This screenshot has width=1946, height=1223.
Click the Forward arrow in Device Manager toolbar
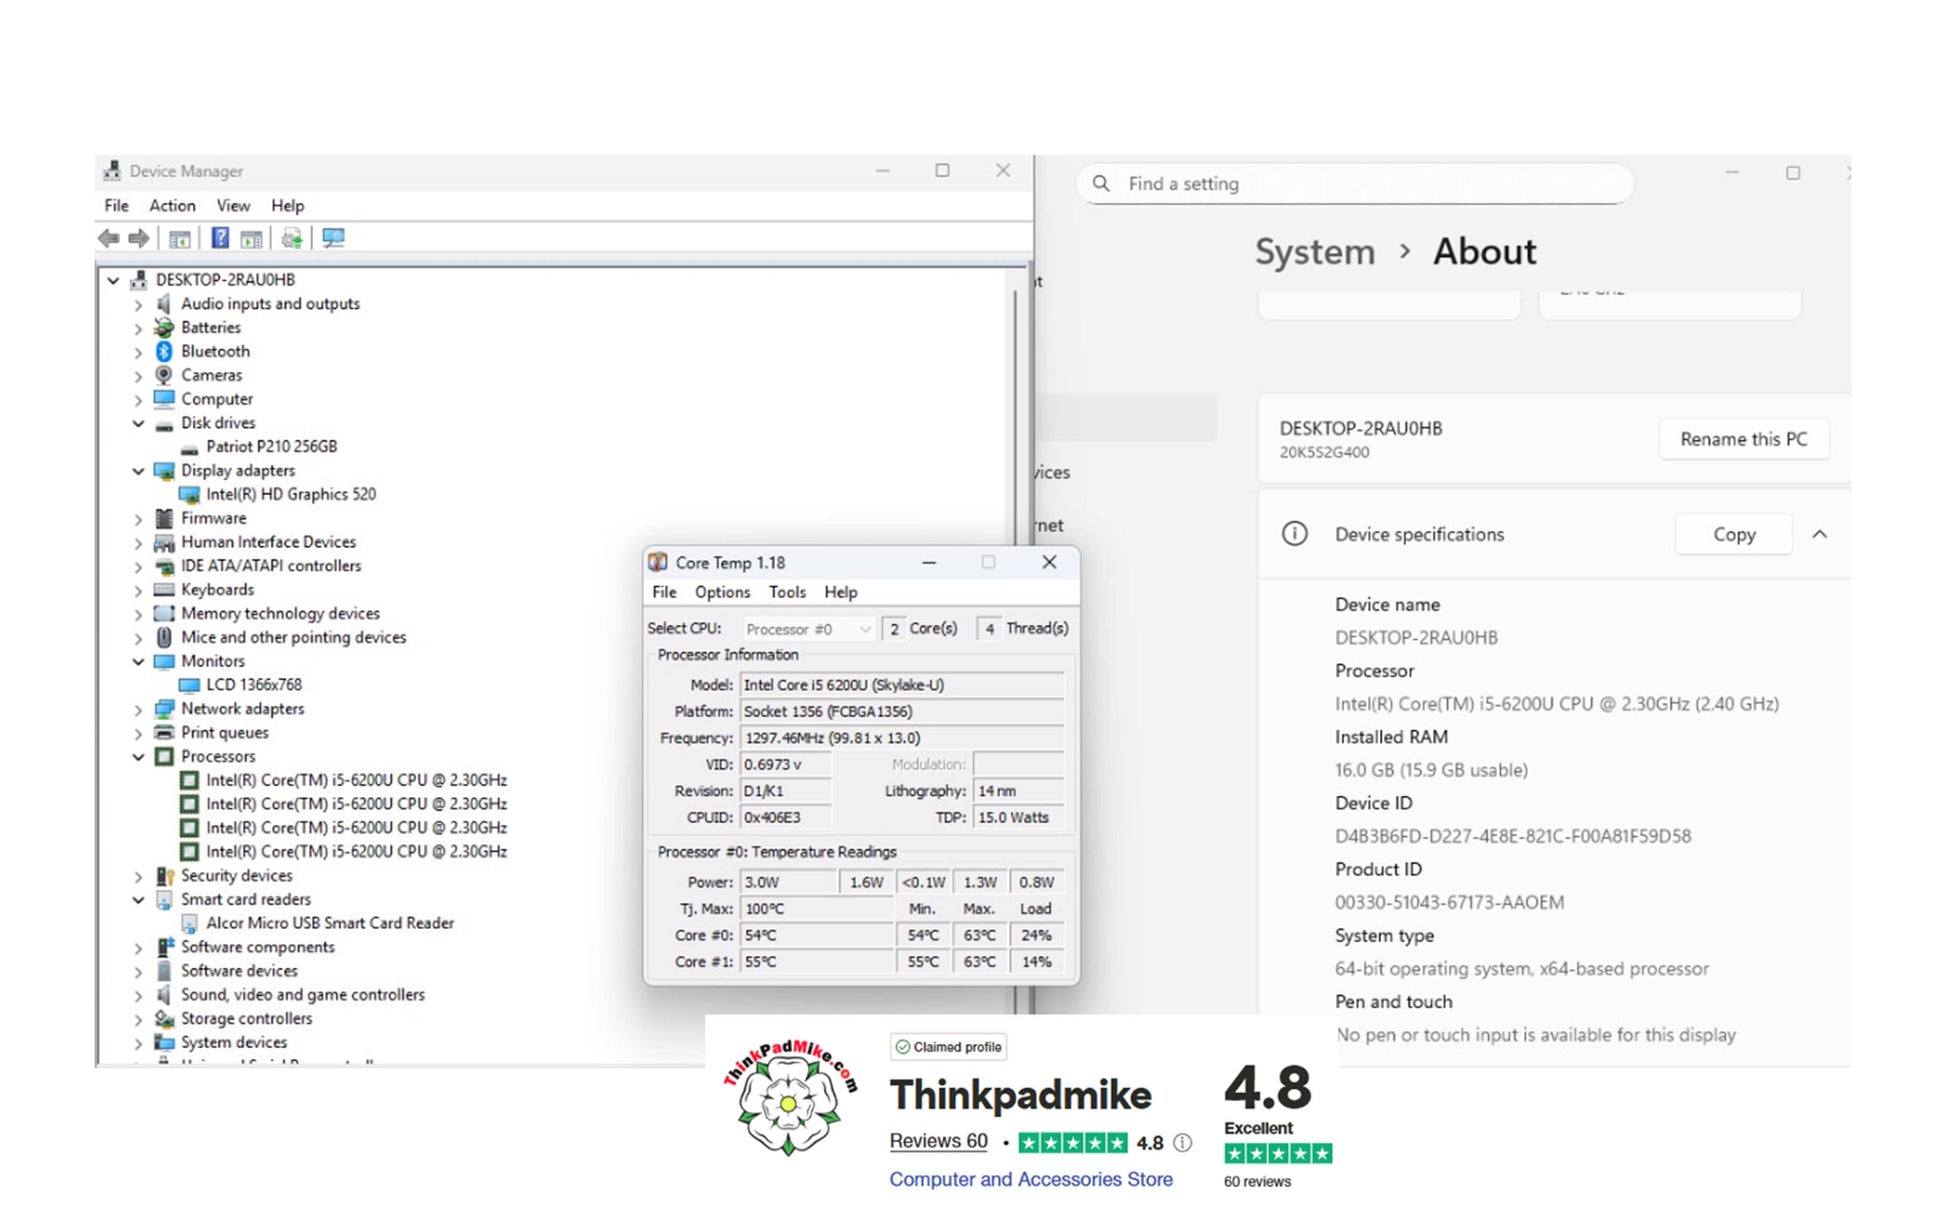coord(139,238)
